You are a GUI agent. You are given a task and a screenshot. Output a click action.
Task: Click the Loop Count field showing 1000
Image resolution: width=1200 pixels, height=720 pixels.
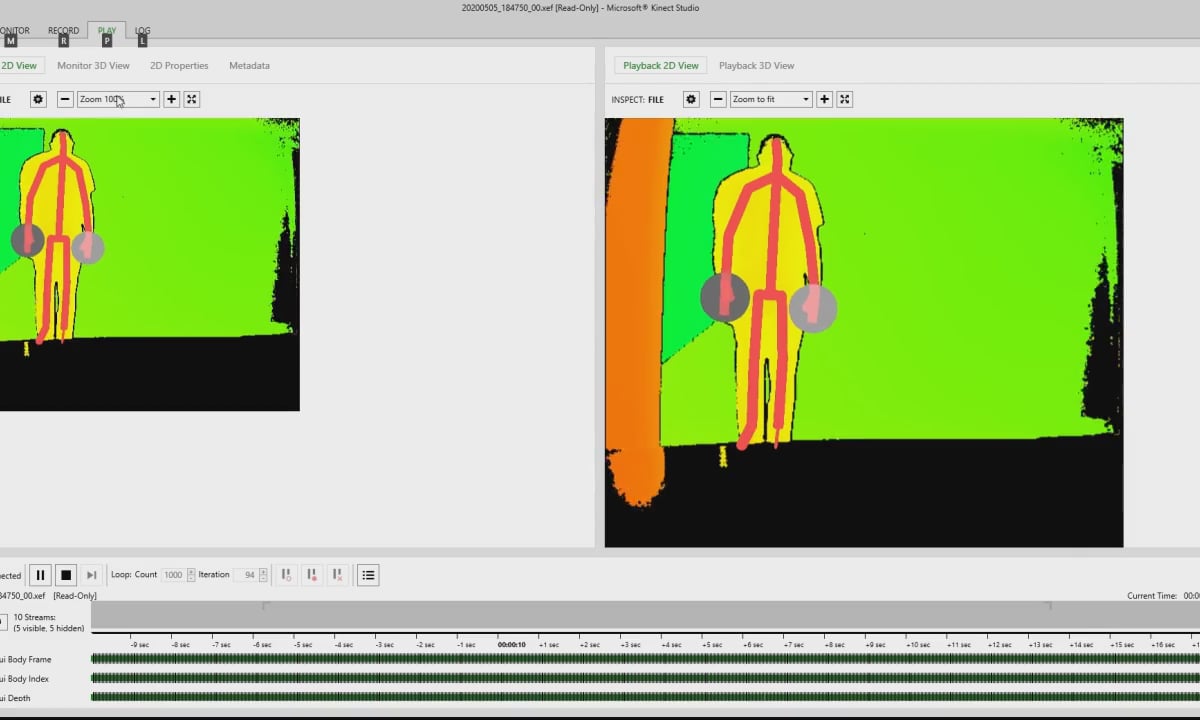(173, 575)
